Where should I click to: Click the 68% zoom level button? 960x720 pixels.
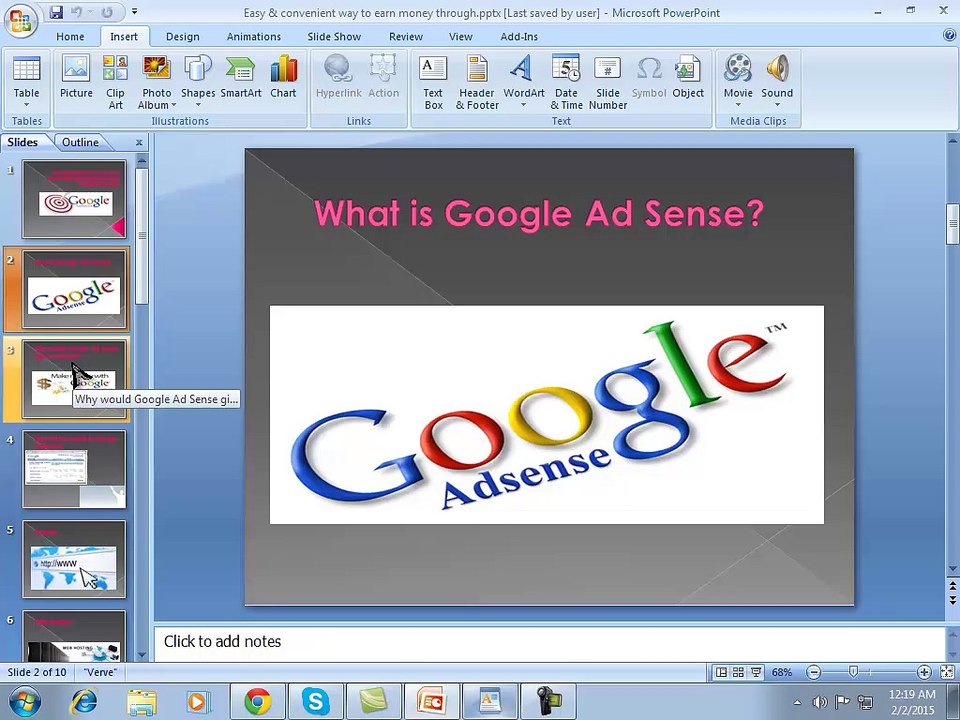coord(782,672)
